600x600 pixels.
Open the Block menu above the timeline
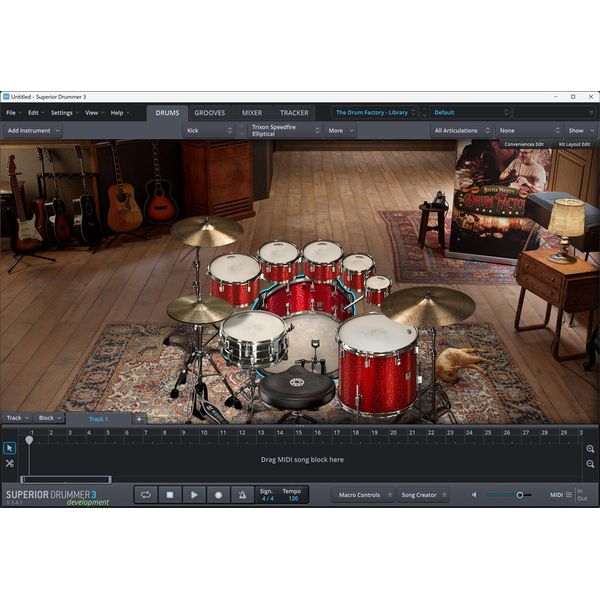(49, 418)
